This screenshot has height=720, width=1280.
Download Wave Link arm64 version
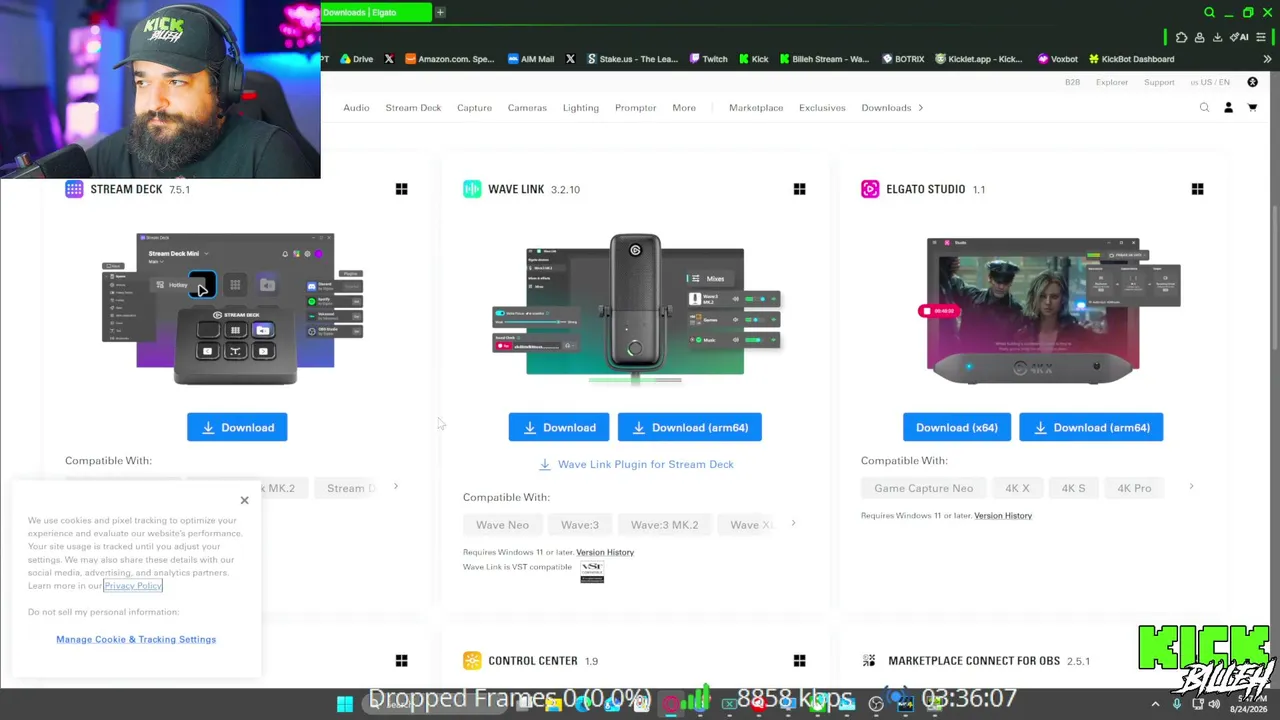pyautogui.click(x=690, y=428)
